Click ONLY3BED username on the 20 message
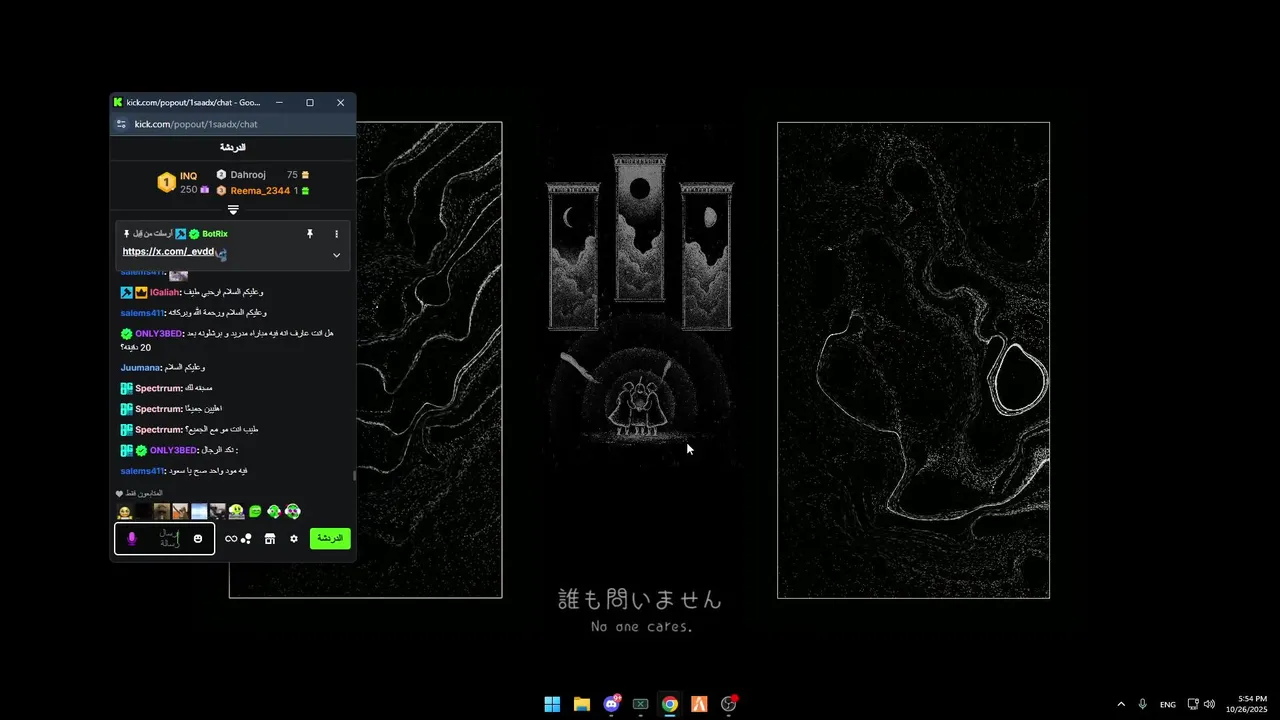This screenshot has width=1280, height=720. coord(159,334)
